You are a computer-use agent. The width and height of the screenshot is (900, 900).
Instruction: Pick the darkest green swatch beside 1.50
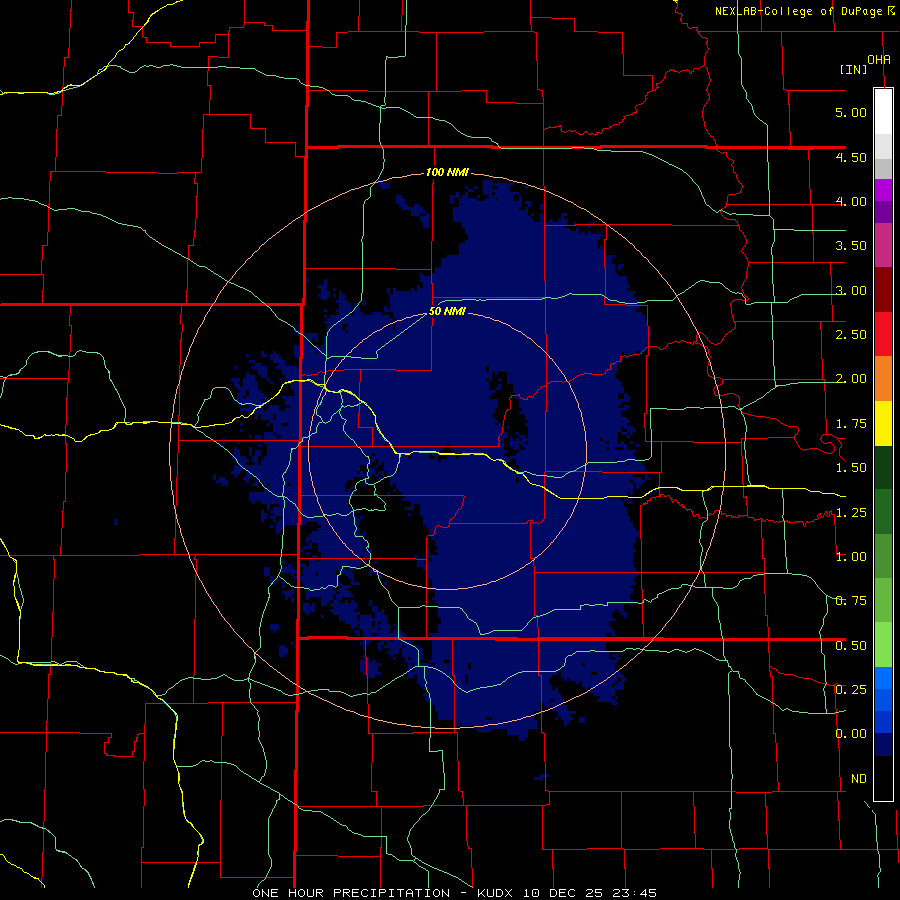pyautogui.click(x=883, y=468)
